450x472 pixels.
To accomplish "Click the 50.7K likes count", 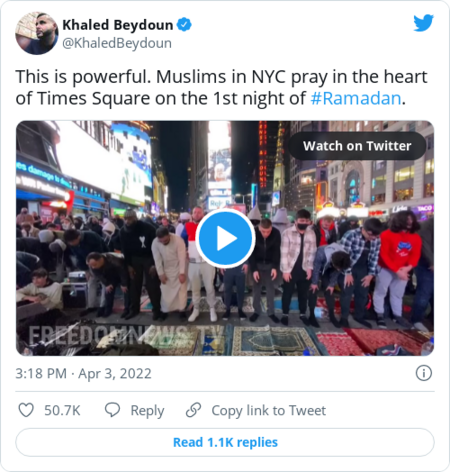I will click(x=62, y=410).
